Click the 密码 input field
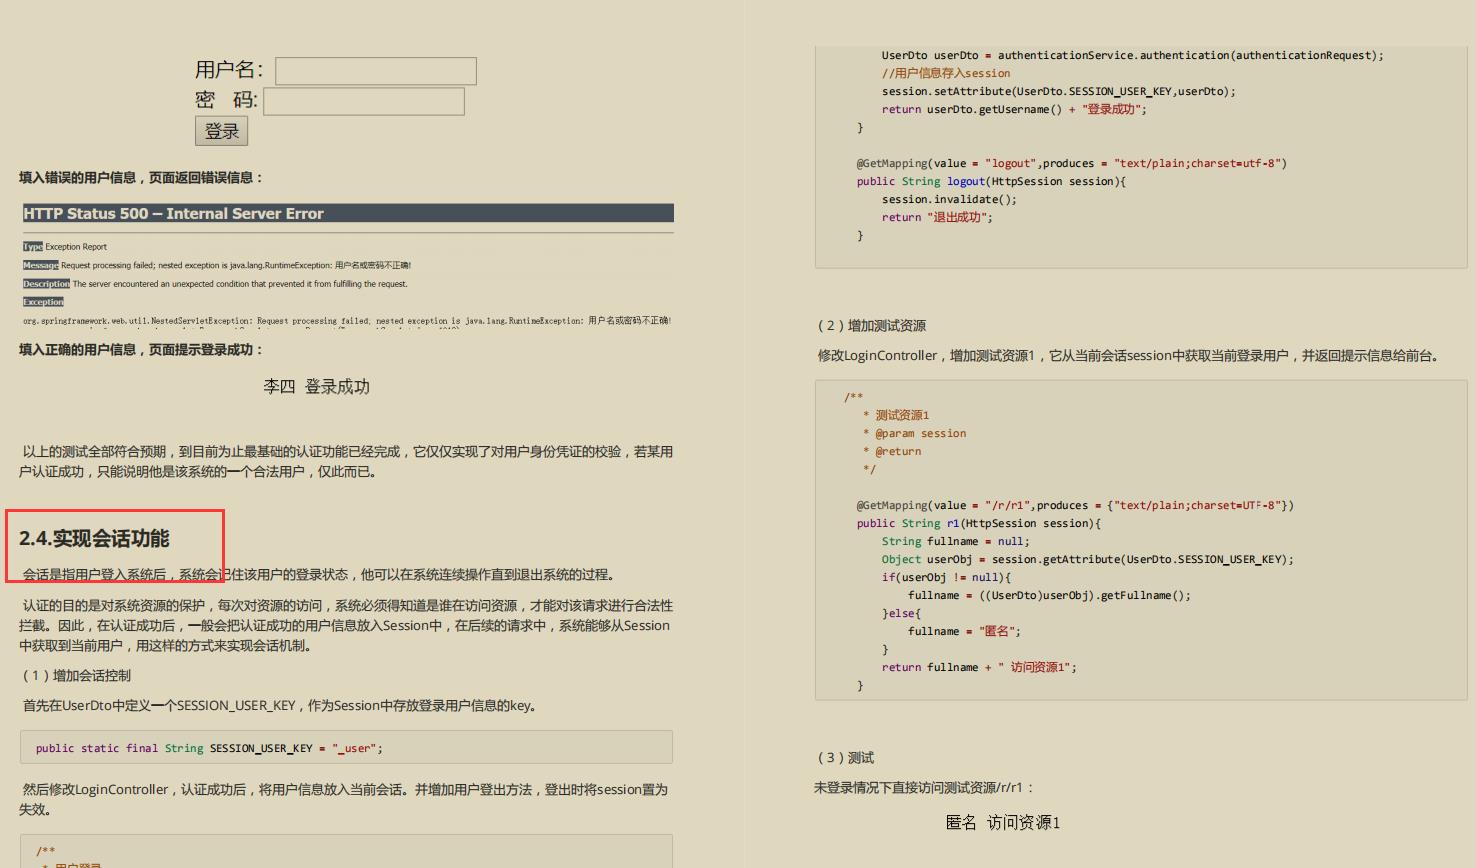1476x868 pixels. tap(364, 101)
